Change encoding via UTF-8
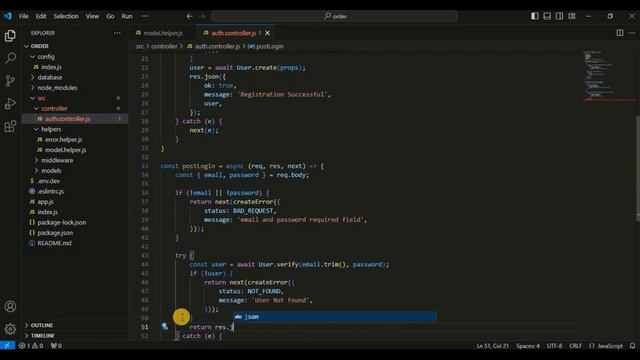The image size is (640, 360). tap(554, 346)
